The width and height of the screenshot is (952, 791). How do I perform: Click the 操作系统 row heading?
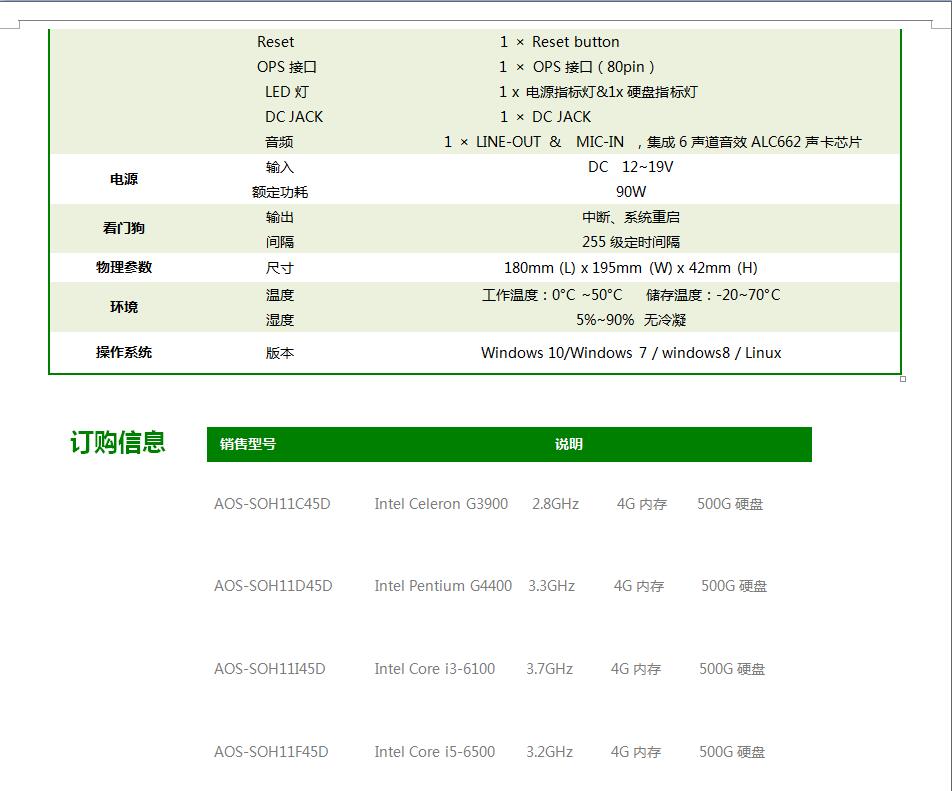click(124, 353)
